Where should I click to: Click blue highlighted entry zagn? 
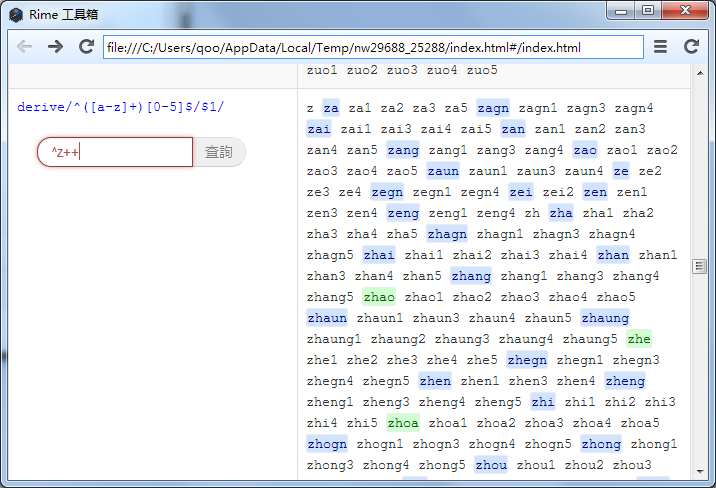[x=493, y=108]
